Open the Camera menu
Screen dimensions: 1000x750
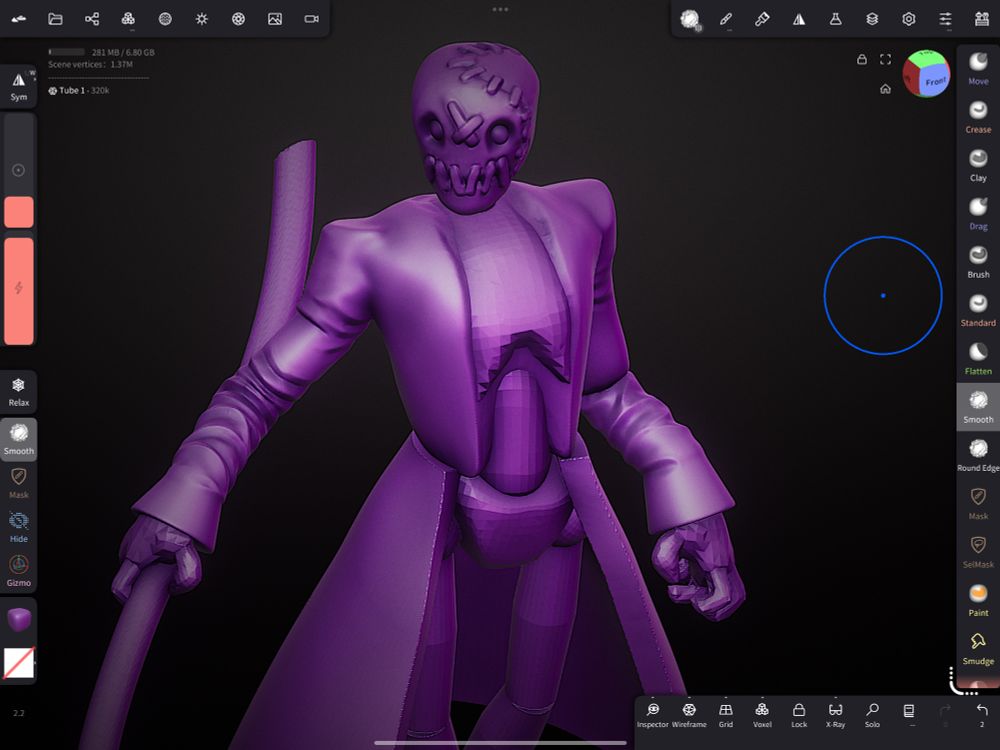(x=311, y=19)
